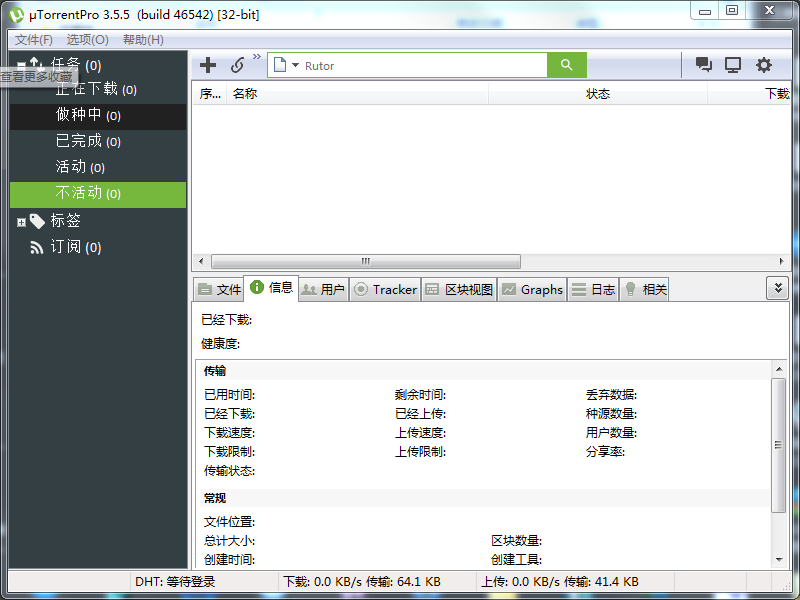Click the 区块数量: label
The image size is (800, 600).
click(x=516, y=541)
